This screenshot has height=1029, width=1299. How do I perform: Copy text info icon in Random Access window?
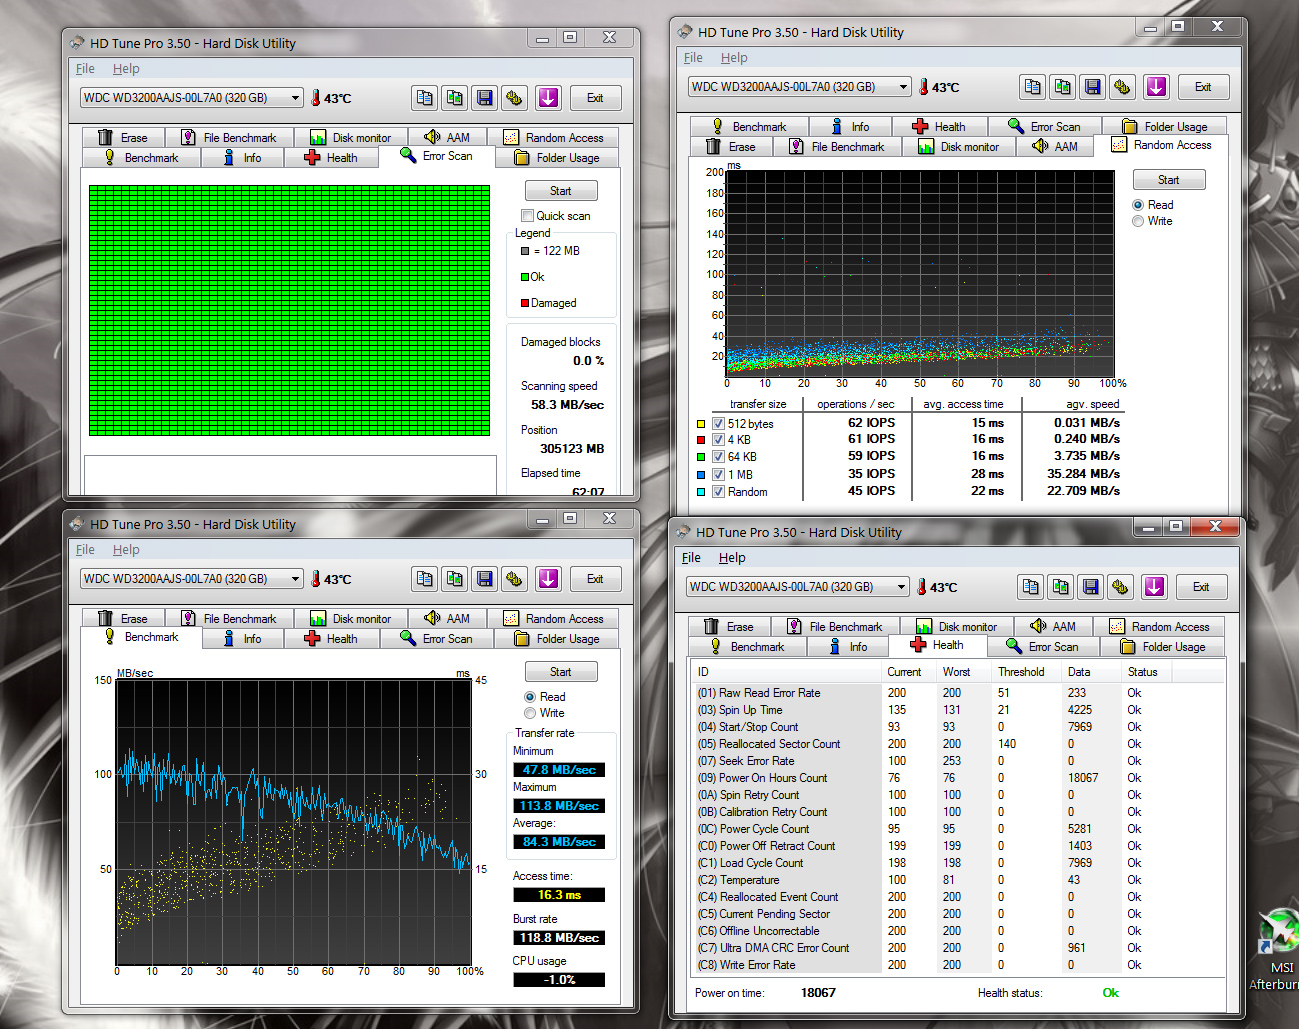[1033, 87]
